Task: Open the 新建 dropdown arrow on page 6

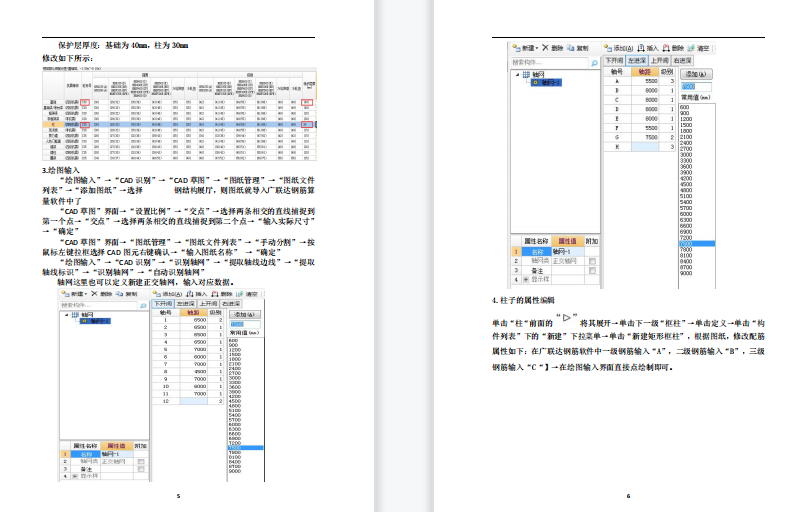Action: [x=536, y=48]
